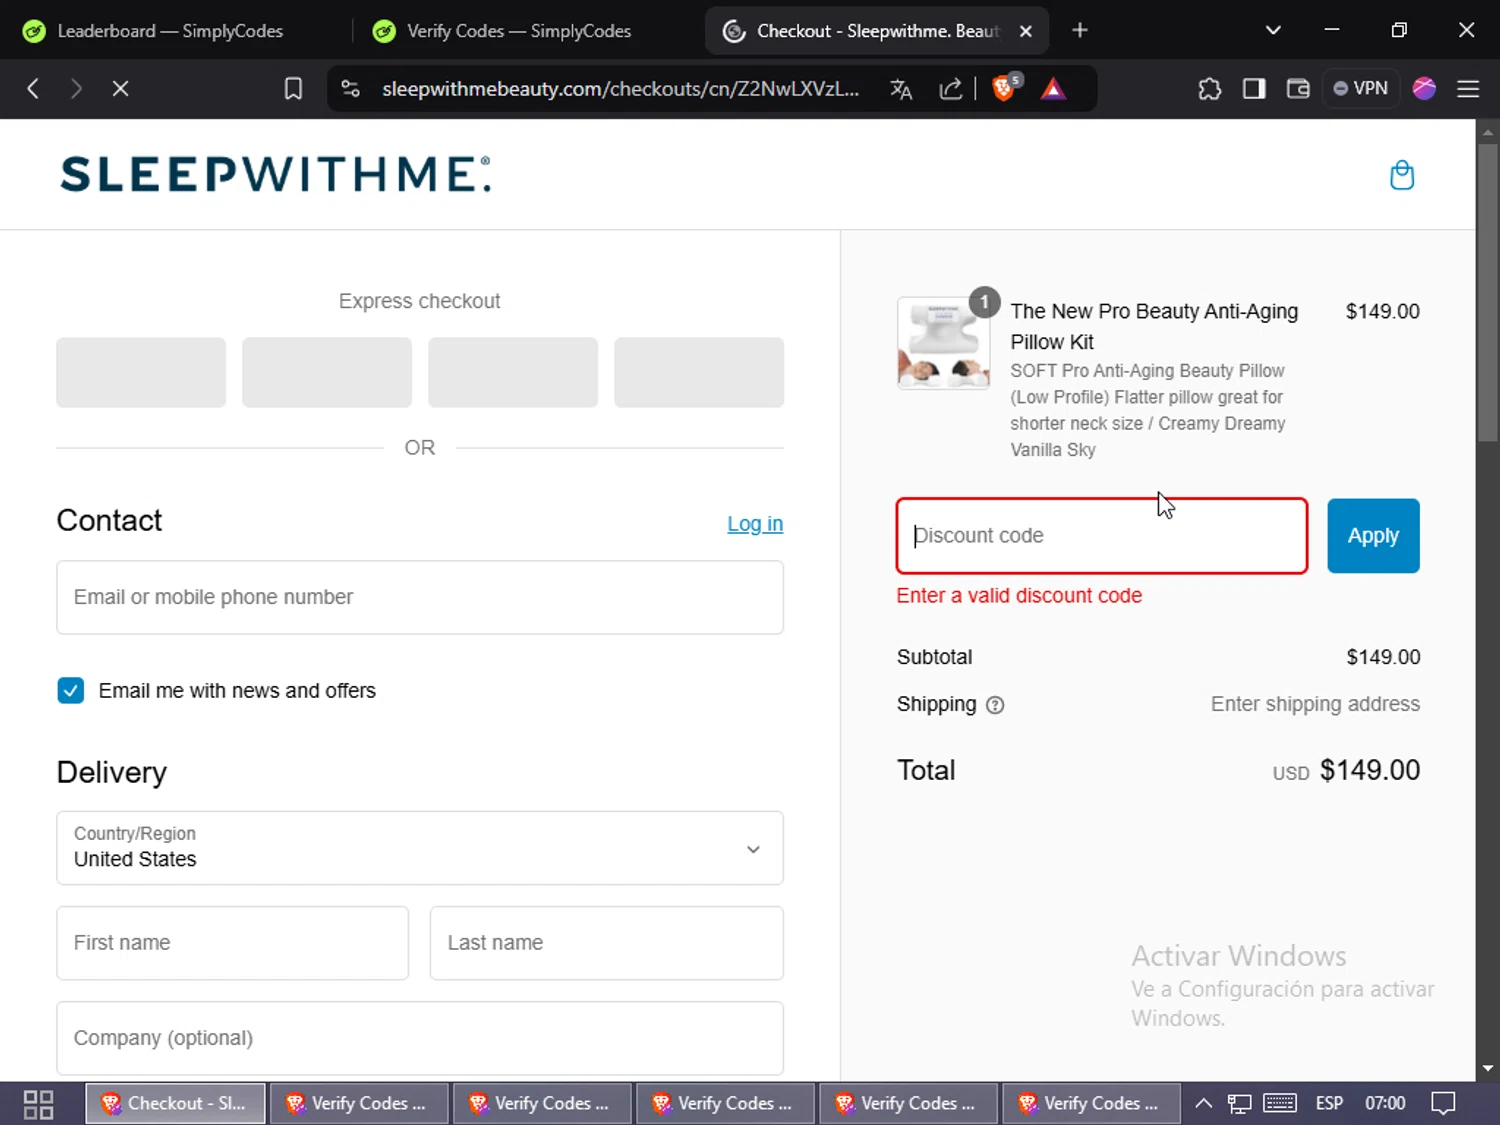
Task: Click the Email or mobile phone field
Action: pyautogui.click(x=420, y=597)
